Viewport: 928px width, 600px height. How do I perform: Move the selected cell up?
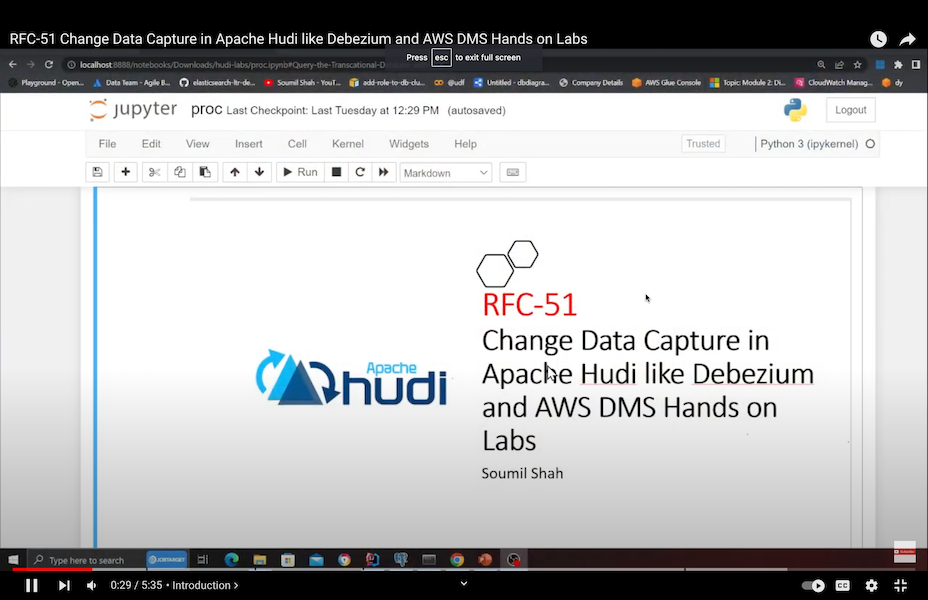[x=235, y=172]
